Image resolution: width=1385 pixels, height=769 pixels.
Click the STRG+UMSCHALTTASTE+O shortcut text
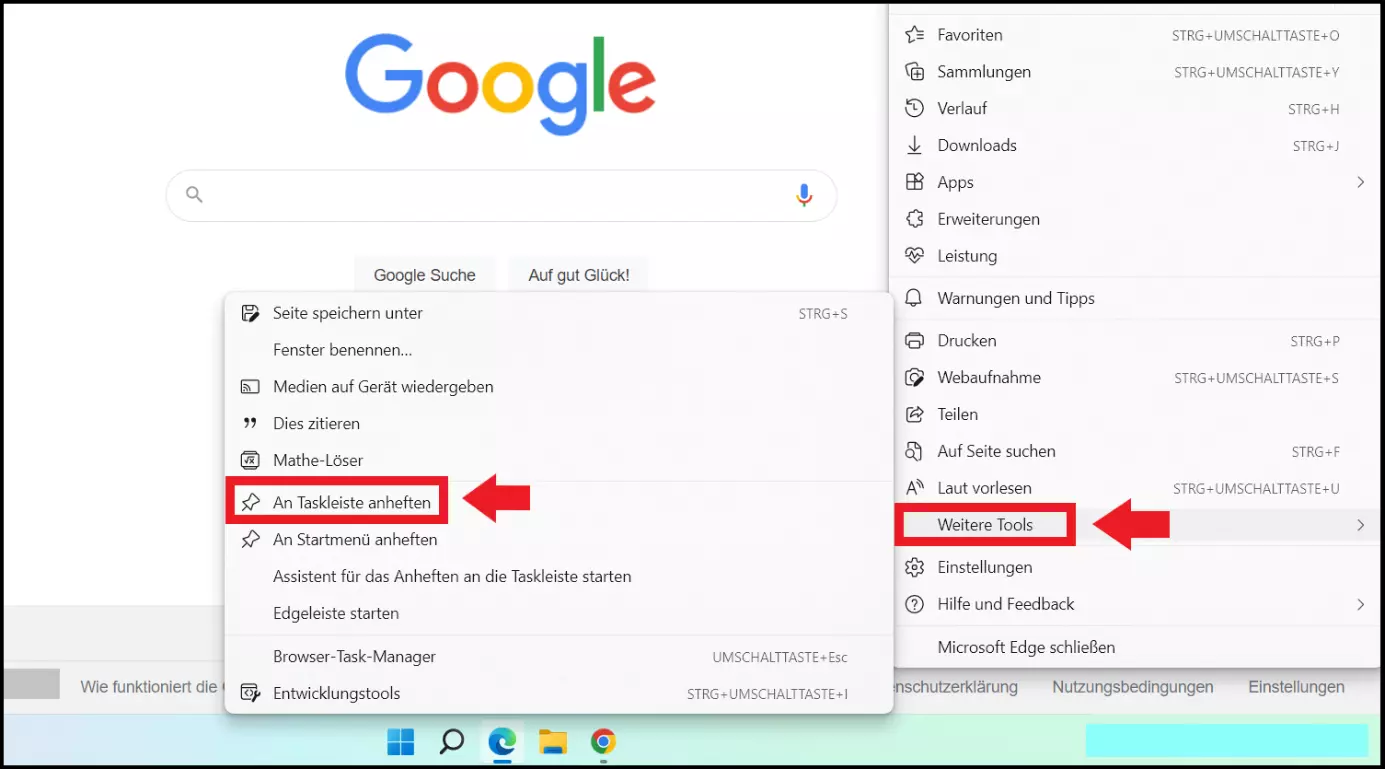[x=1256, y=36]
